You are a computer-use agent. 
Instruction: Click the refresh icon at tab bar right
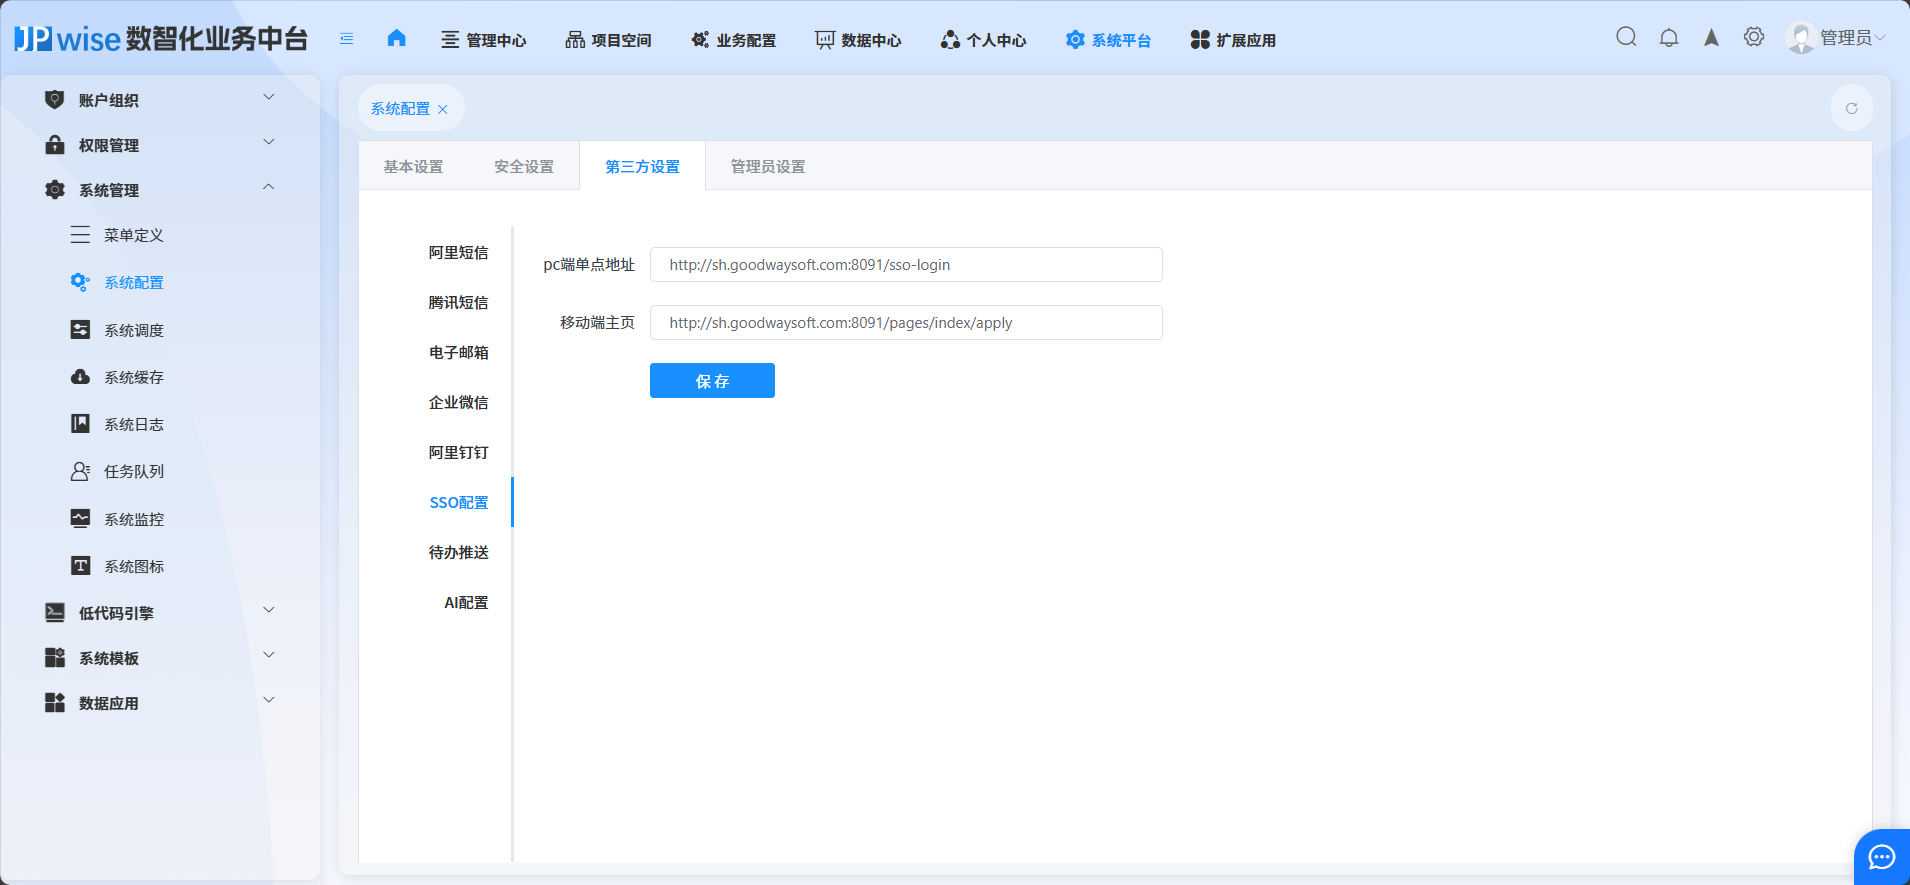1852,108
